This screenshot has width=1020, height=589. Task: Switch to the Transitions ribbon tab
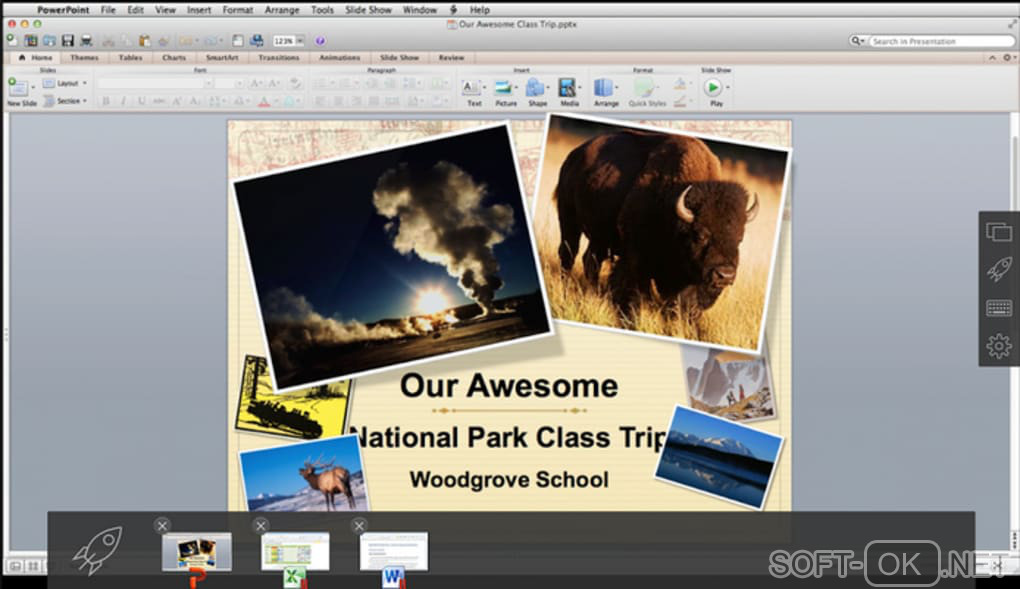point(278,58)
